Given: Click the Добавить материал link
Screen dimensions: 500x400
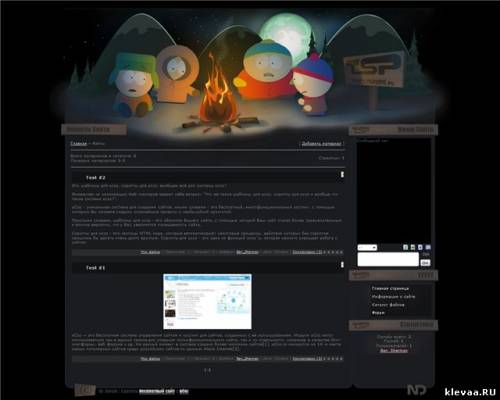Looking at the screenshot, I should pos(321,144).
